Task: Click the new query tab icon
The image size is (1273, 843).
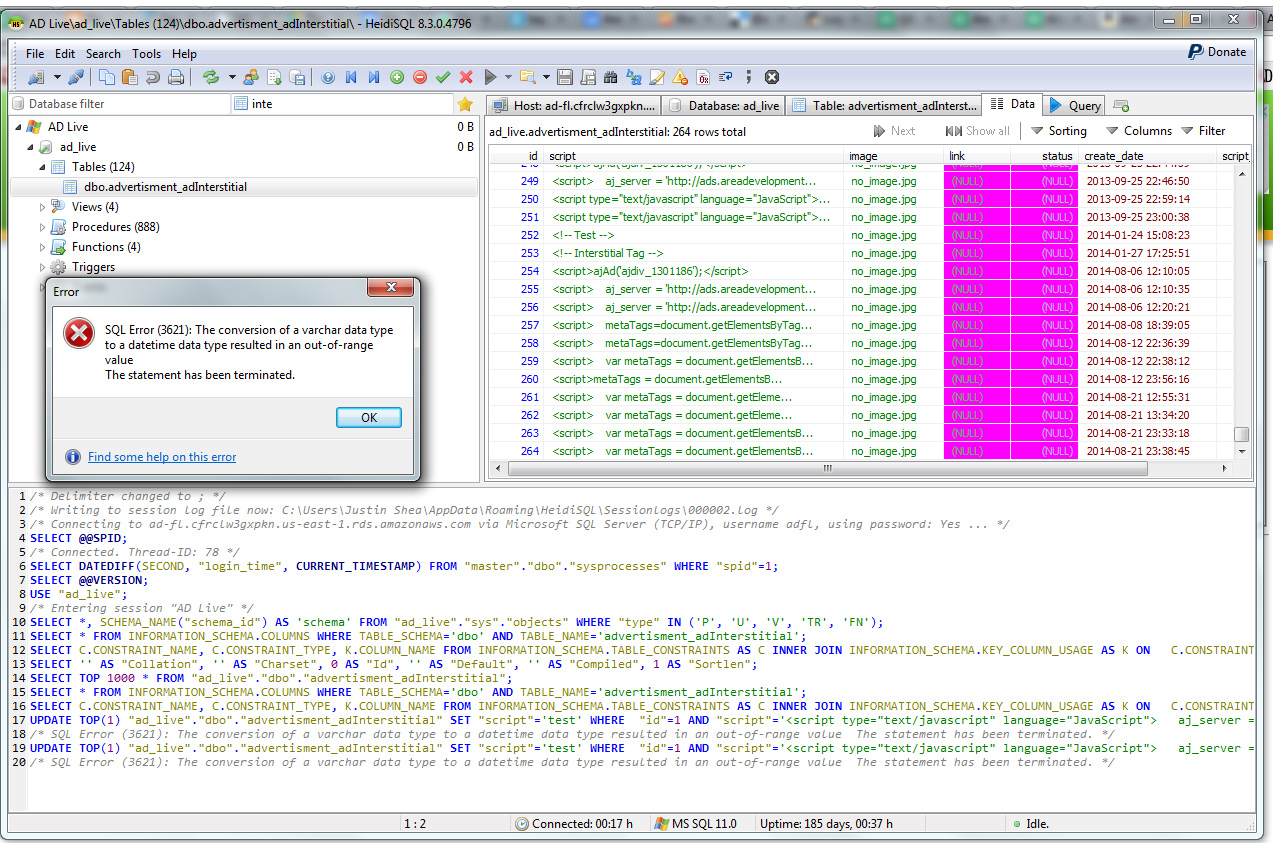Action: [x=1121, y=105]
